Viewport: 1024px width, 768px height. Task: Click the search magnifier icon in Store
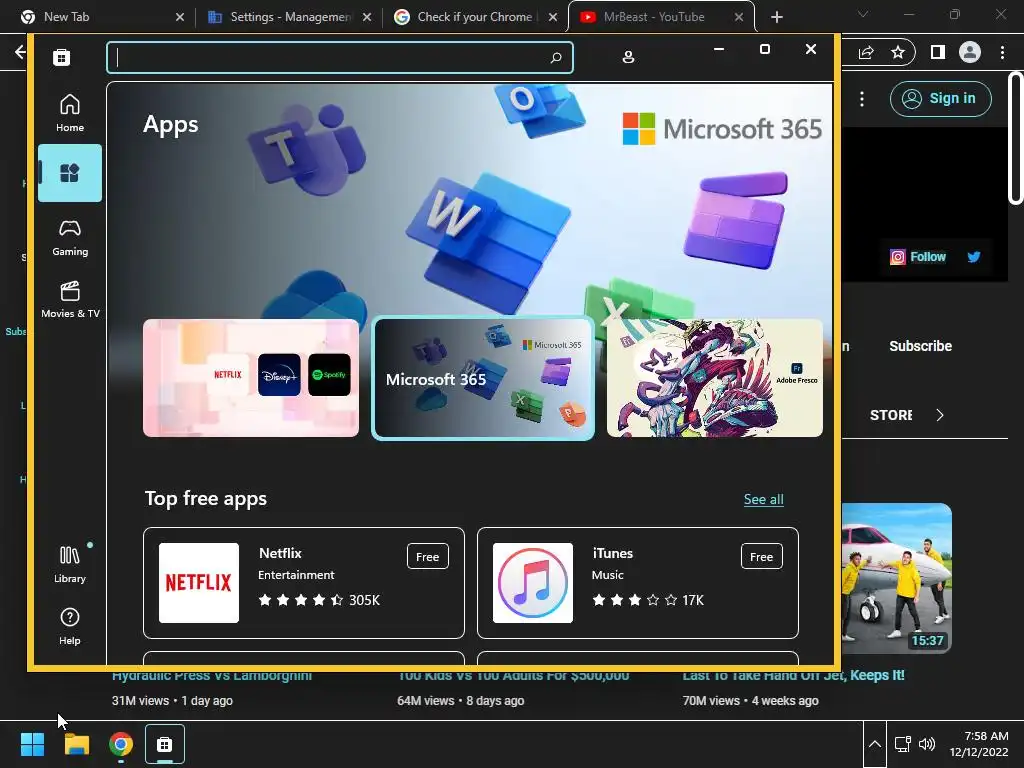click(x=556, y=57)
